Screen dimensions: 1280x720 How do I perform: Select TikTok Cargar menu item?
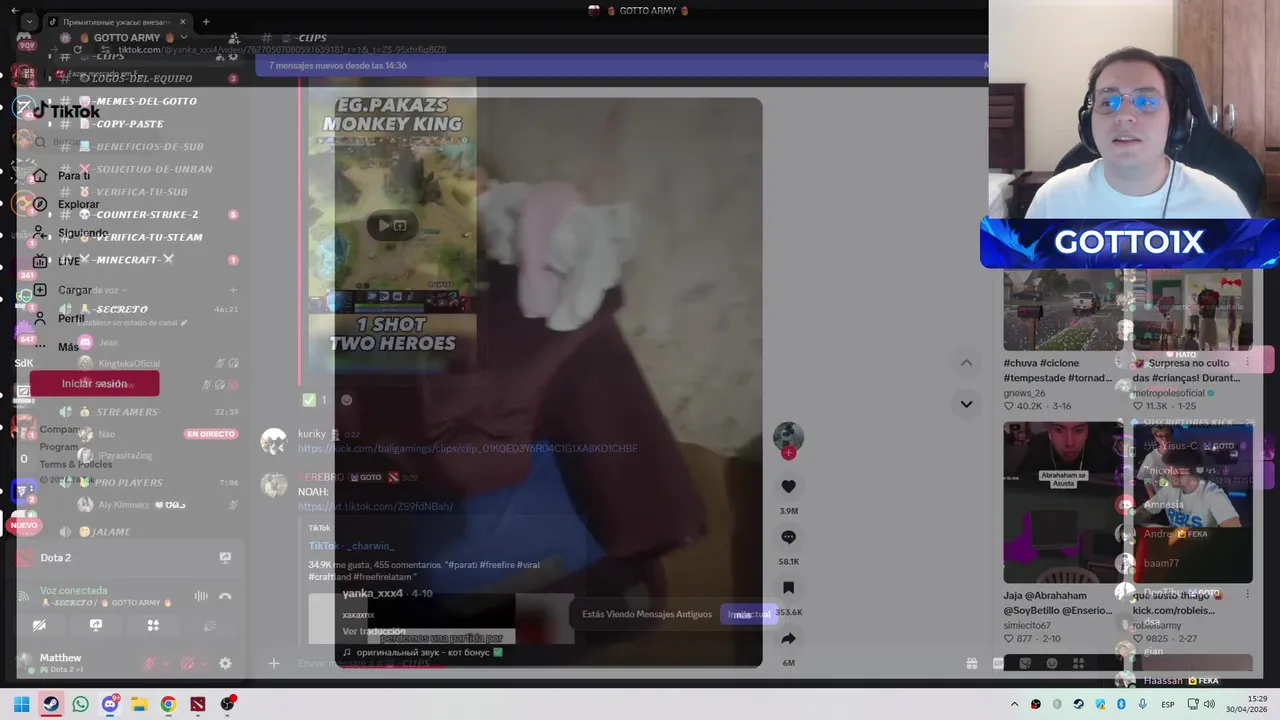tap(62, 290)
